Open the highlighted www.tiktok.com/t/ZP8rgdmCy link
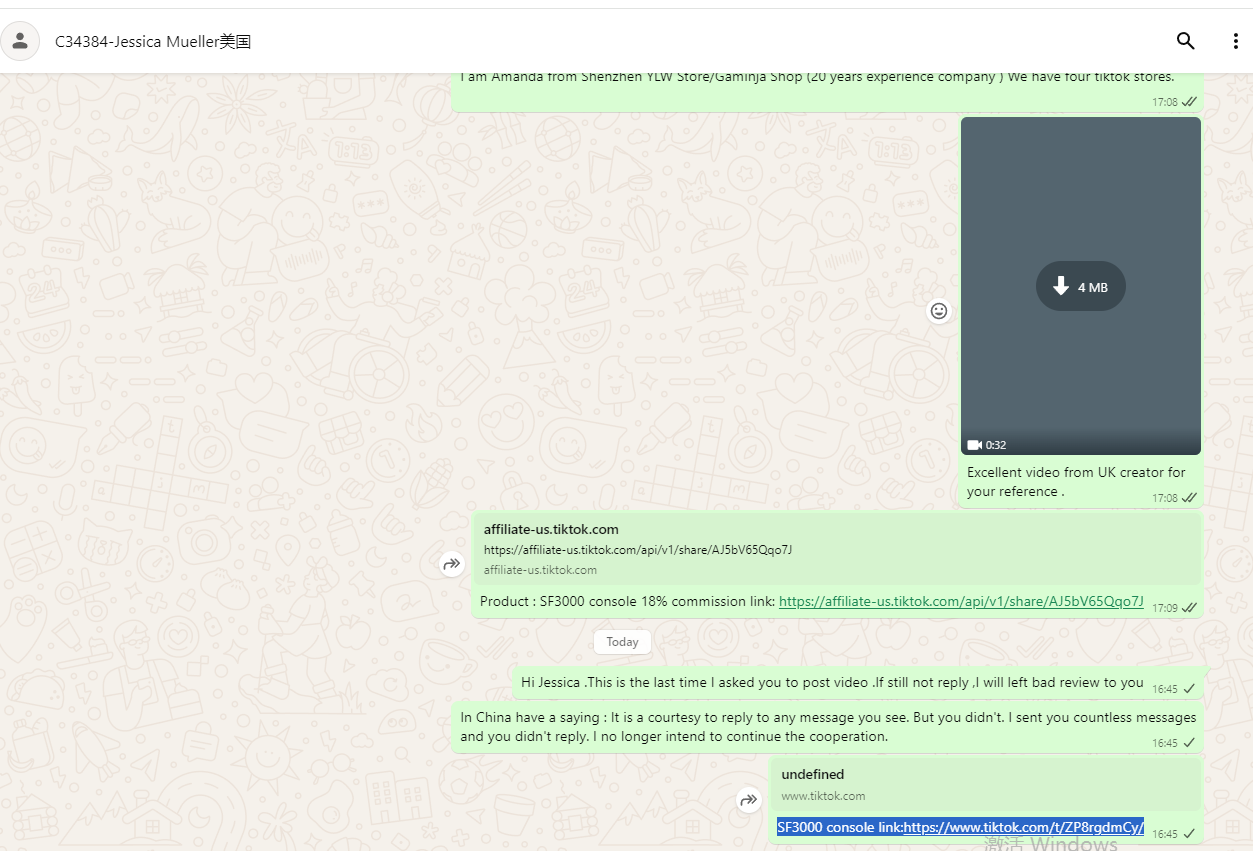 click(1023, 827)
